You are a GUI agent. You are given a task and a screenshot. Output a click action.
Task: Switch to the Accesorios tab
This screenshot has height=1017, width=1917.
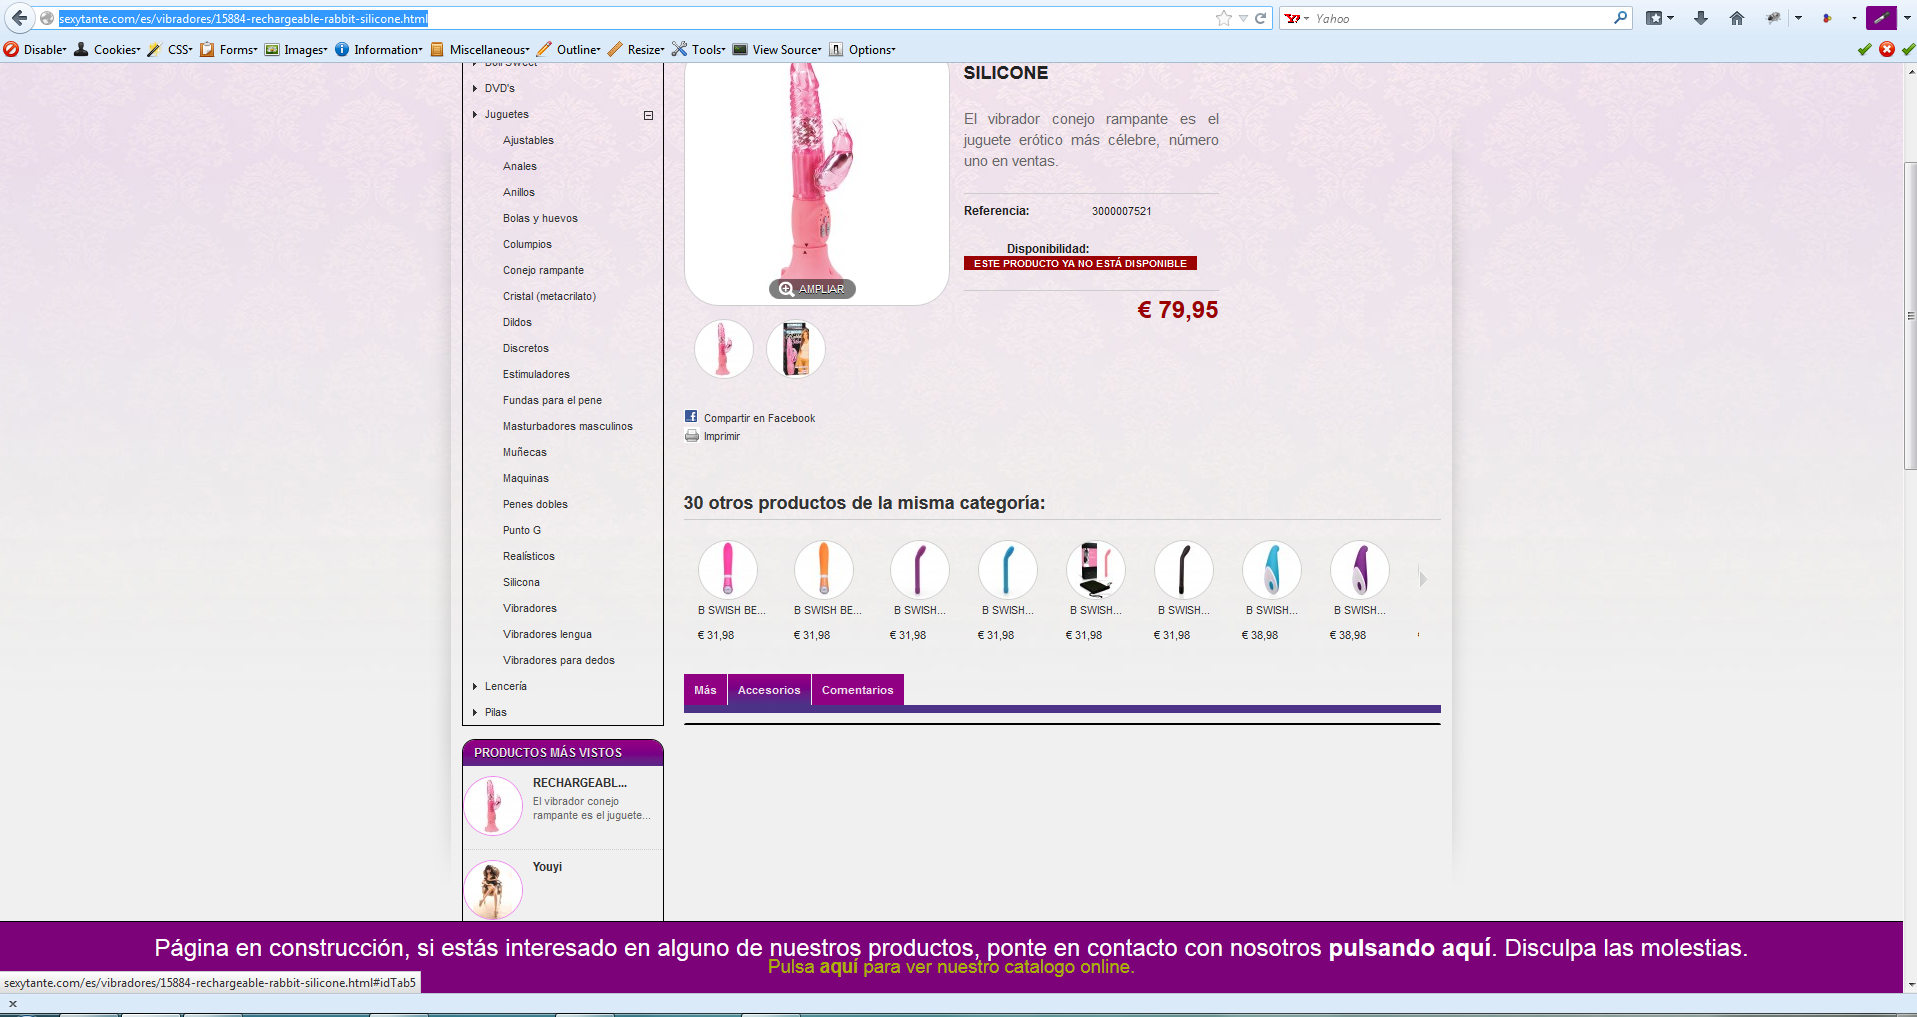[769, 690]
